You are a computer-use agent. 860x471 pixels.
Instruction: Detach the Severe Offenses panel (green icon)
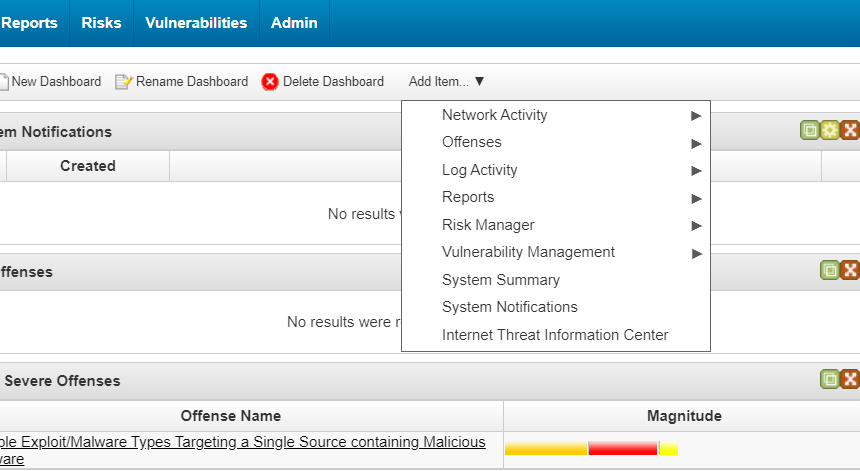coord(830,379)
